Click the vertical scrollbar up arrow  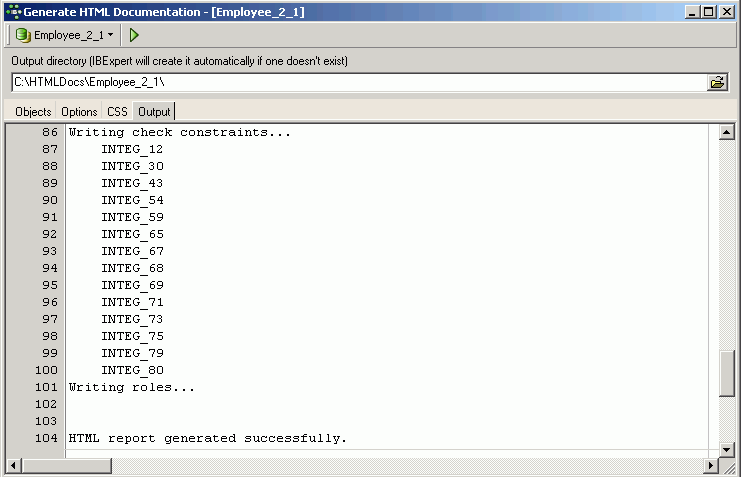[x=727, y=132]
